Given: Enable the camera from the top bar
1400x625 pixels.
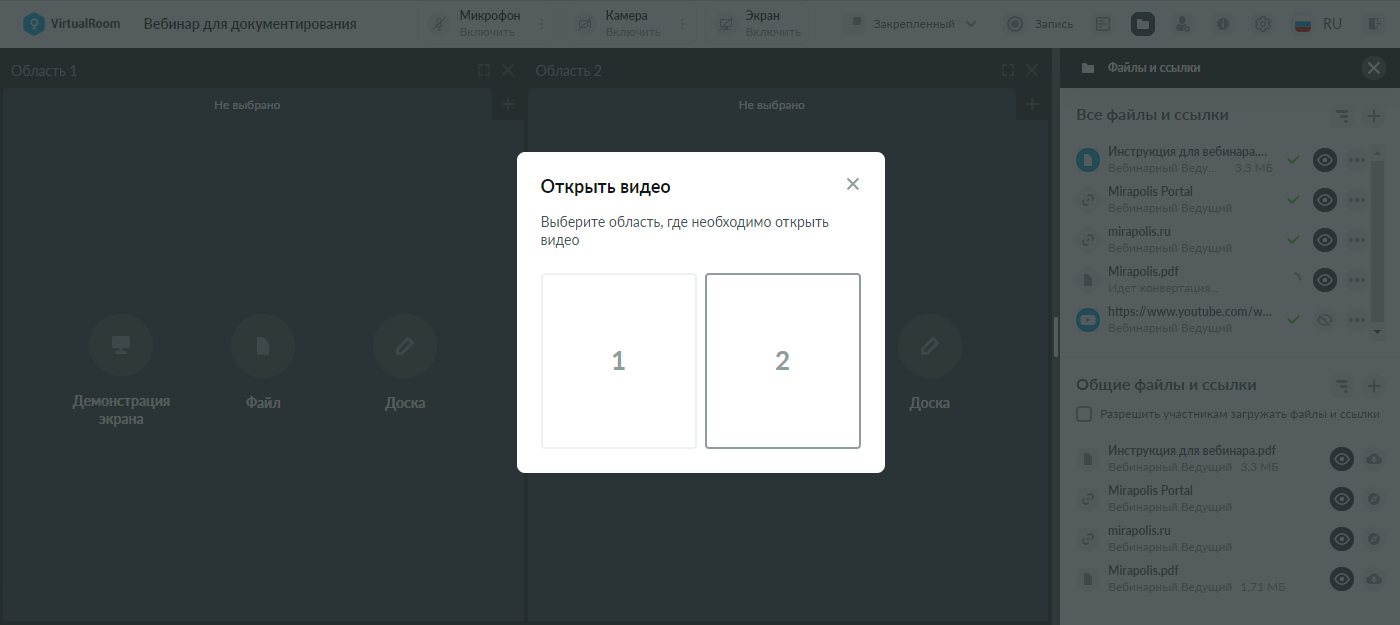Looking at the screenshot, I should tap(619, 24).
